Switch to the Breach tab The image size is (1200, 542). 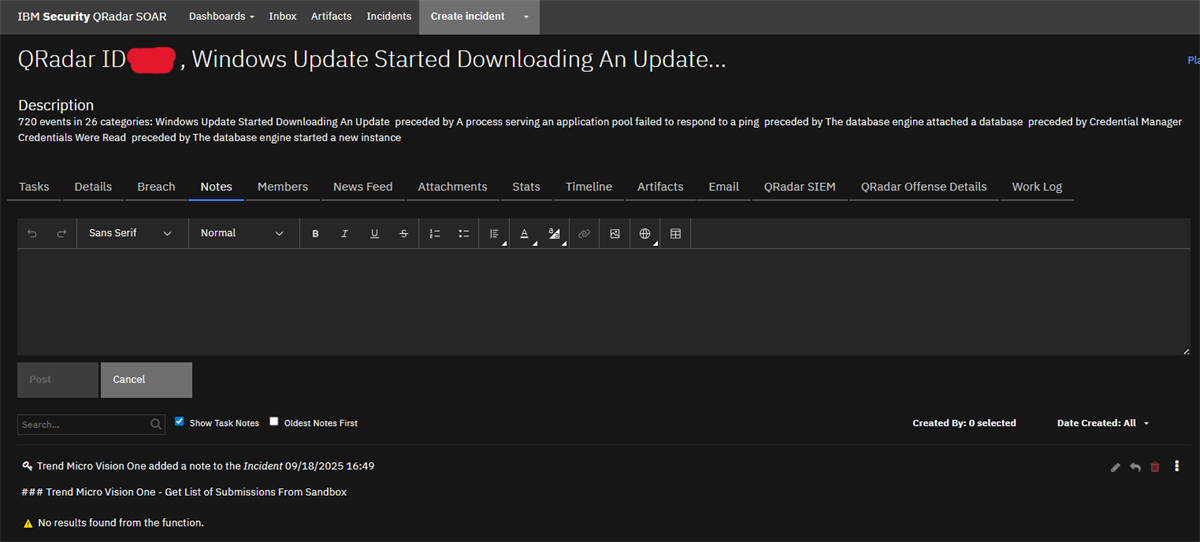pos(156,187)
